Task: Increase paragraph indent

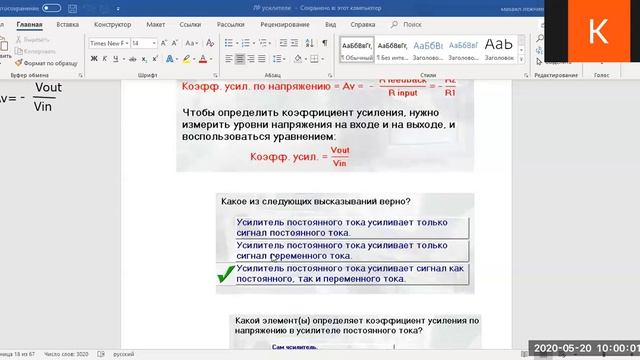Action: tap(294, 43)
